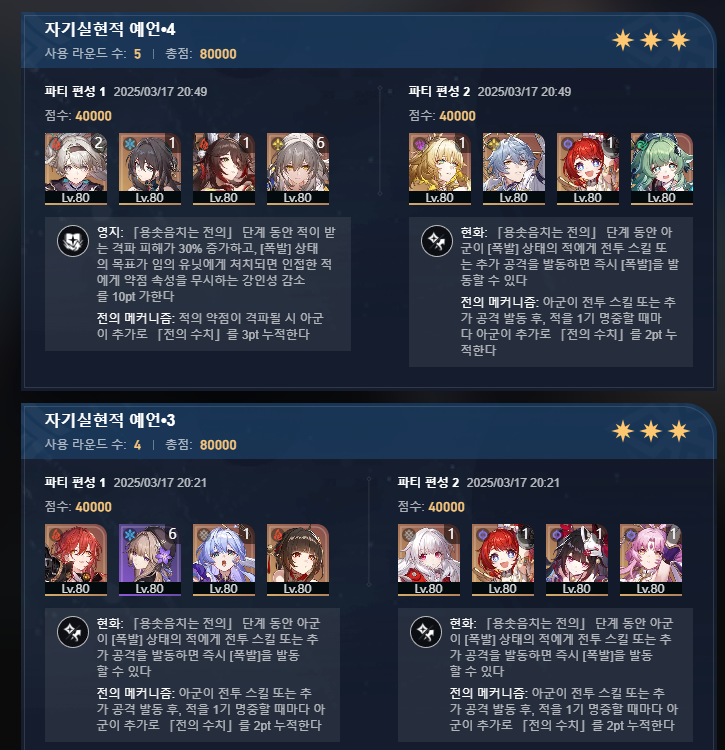Select the fox-mask character in 예언•3 party 2
725x750 pixels.
(x=576, y=560)
